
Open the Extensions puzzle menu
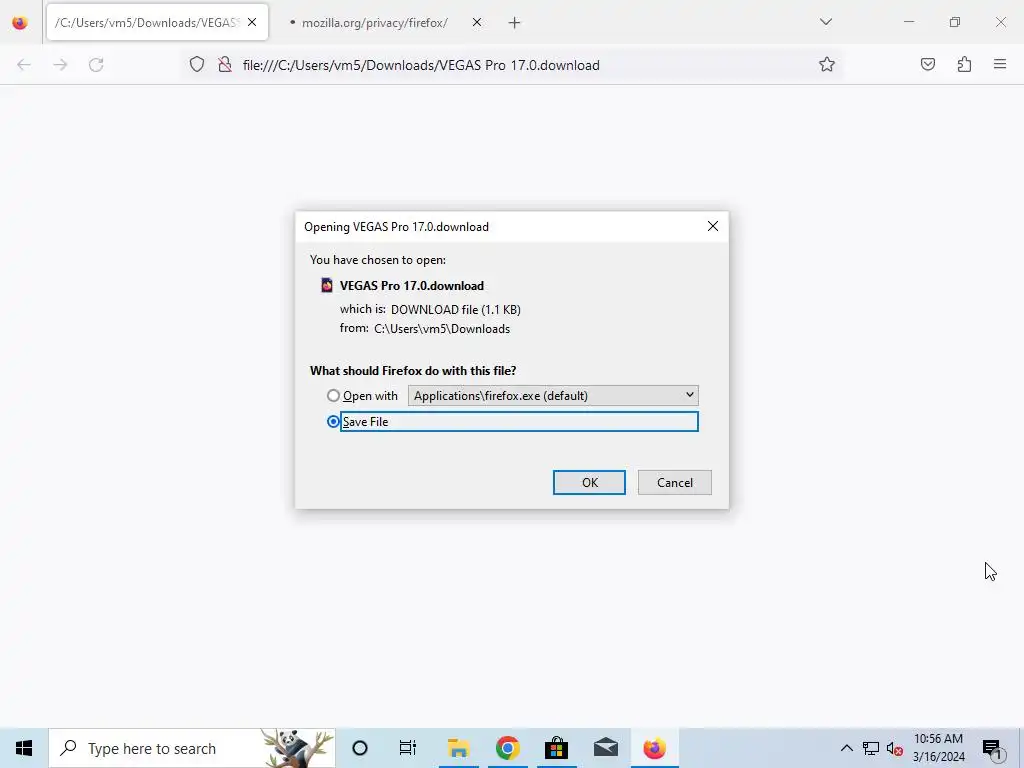pos(964,64)
